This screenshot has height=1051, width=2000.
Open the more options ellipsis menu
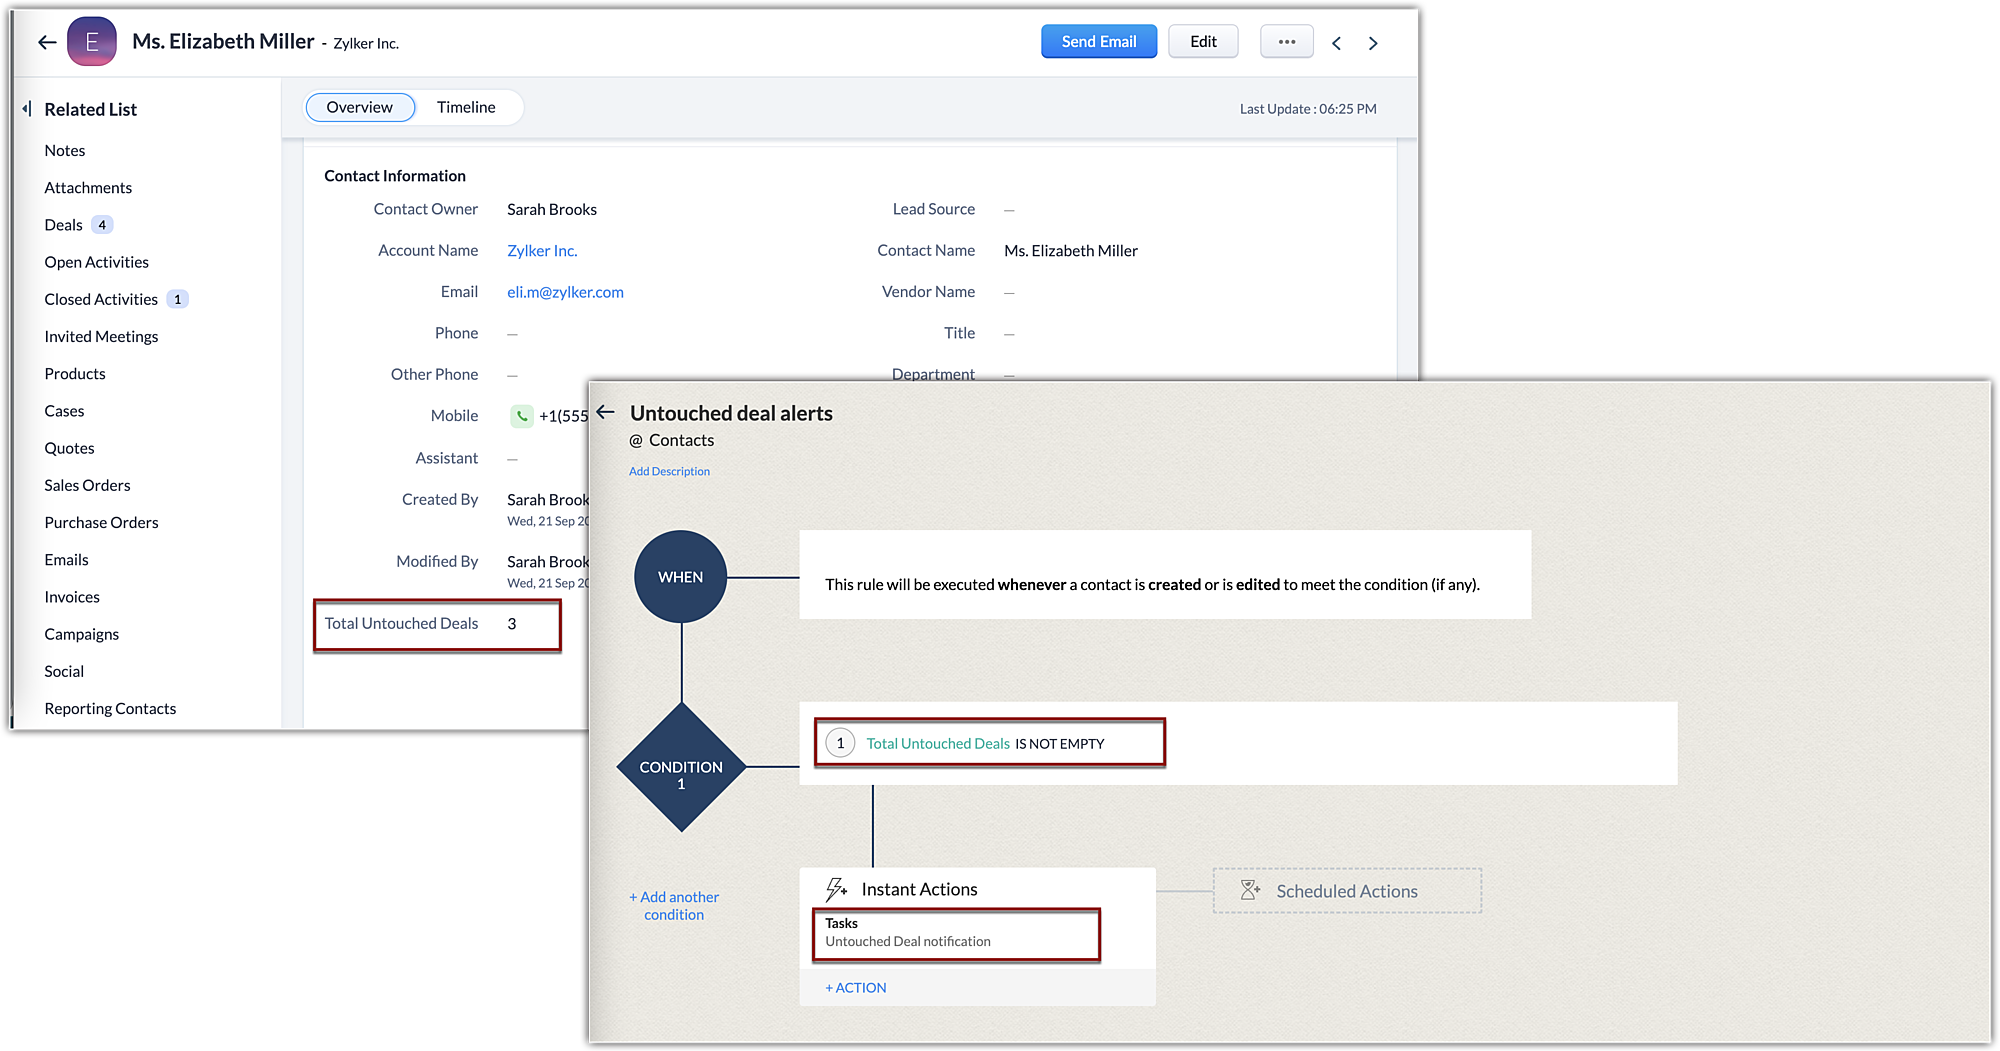1286,42
